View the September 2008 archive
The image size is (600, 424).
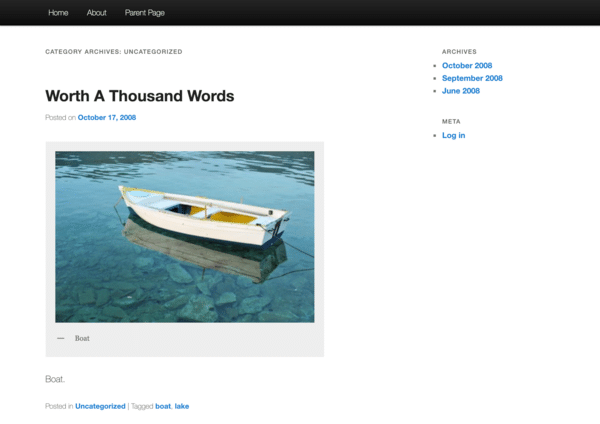click(472, 78)
